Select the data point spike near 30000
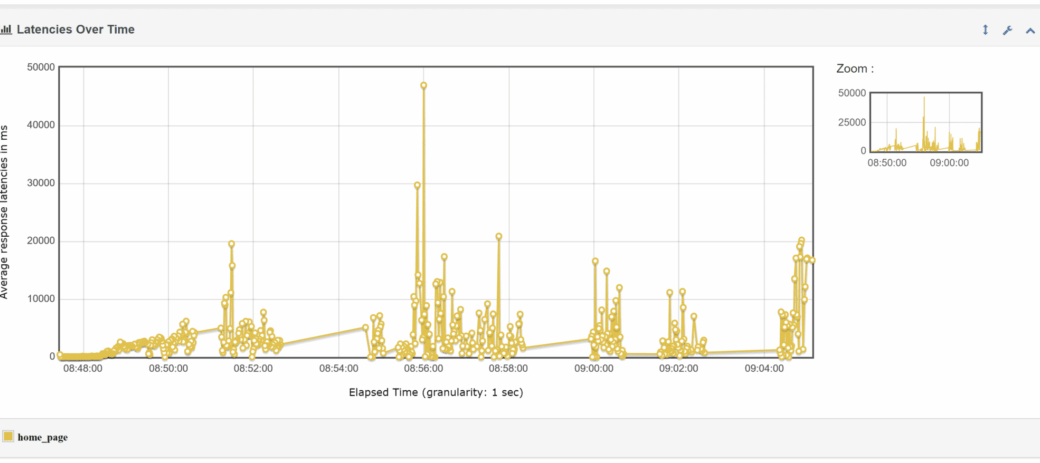The height and width of the screenshot is (463, 1040). [x=417, y=185]
